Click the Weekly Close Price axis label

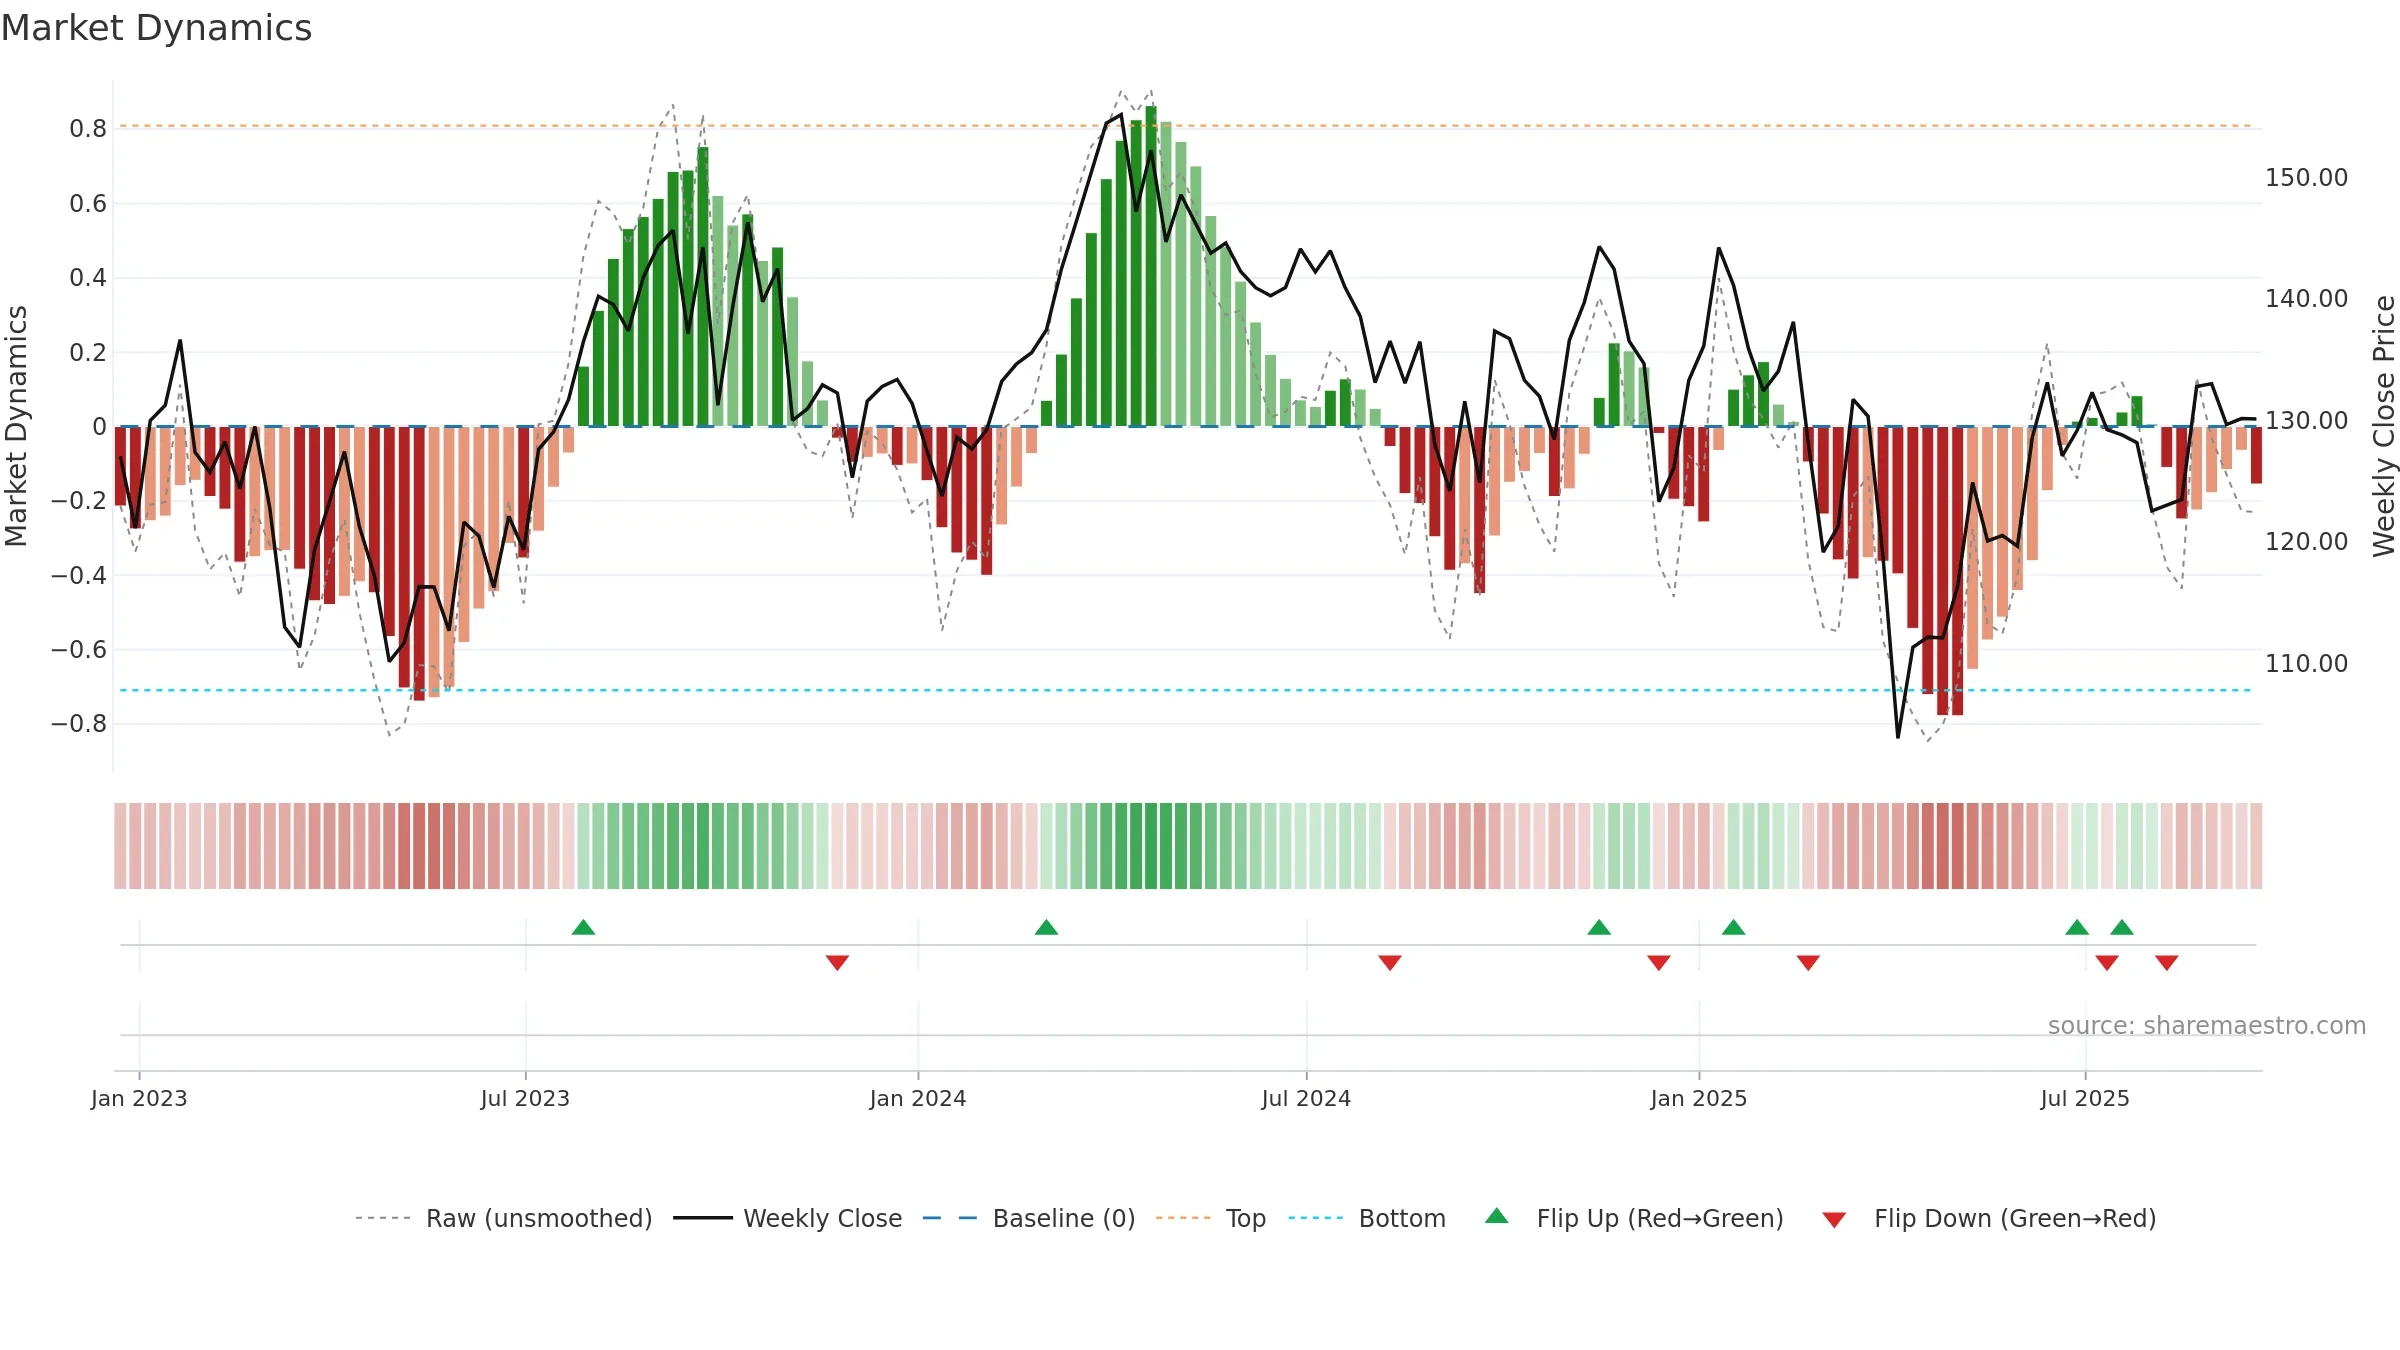2384,426
